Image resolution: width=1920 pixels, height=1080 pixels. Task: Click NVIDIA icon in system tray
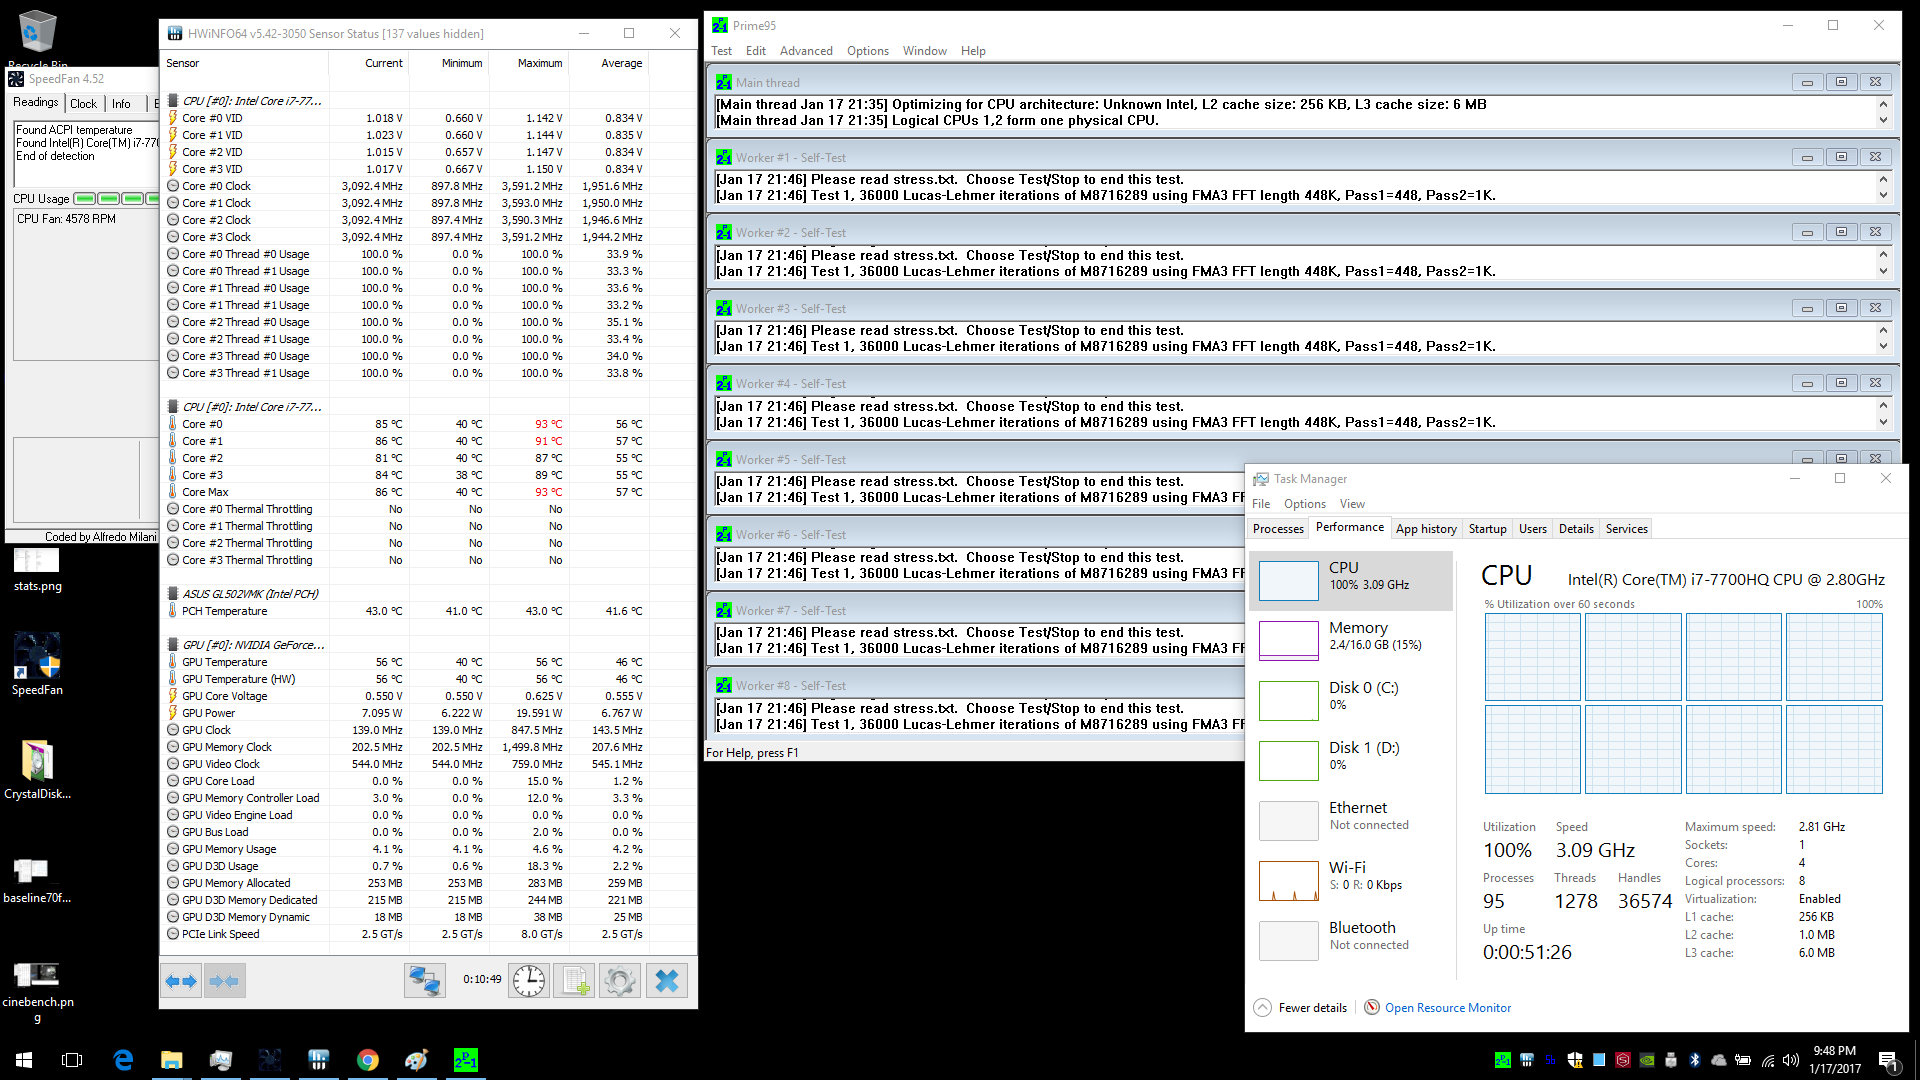[x=1647, y=1060]
